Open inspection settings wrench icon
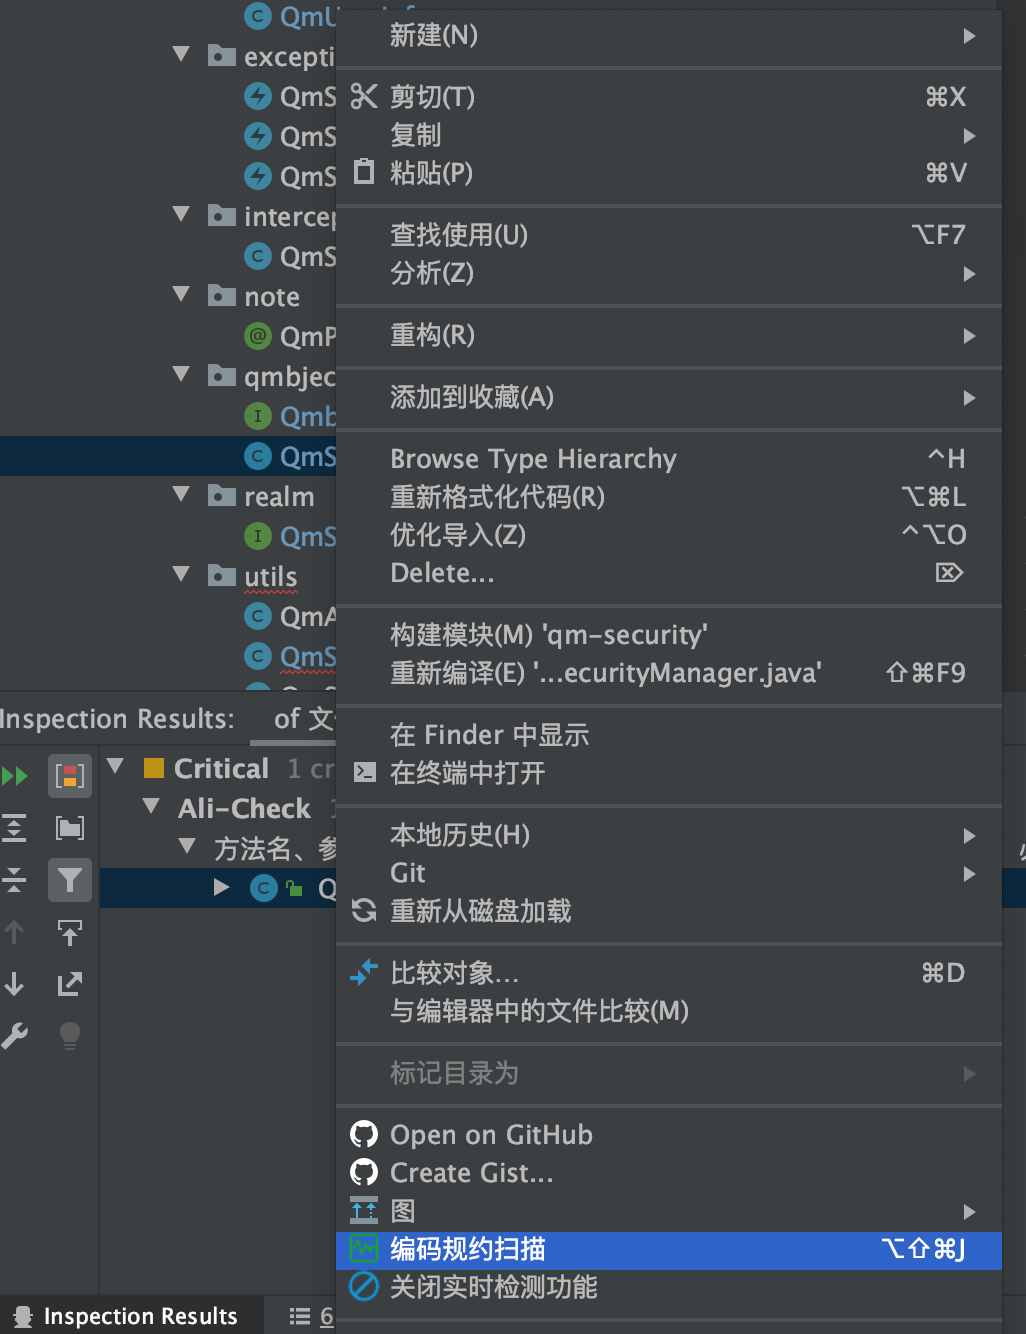This screenshot has width=1026, height=1334. [15, 1036]
